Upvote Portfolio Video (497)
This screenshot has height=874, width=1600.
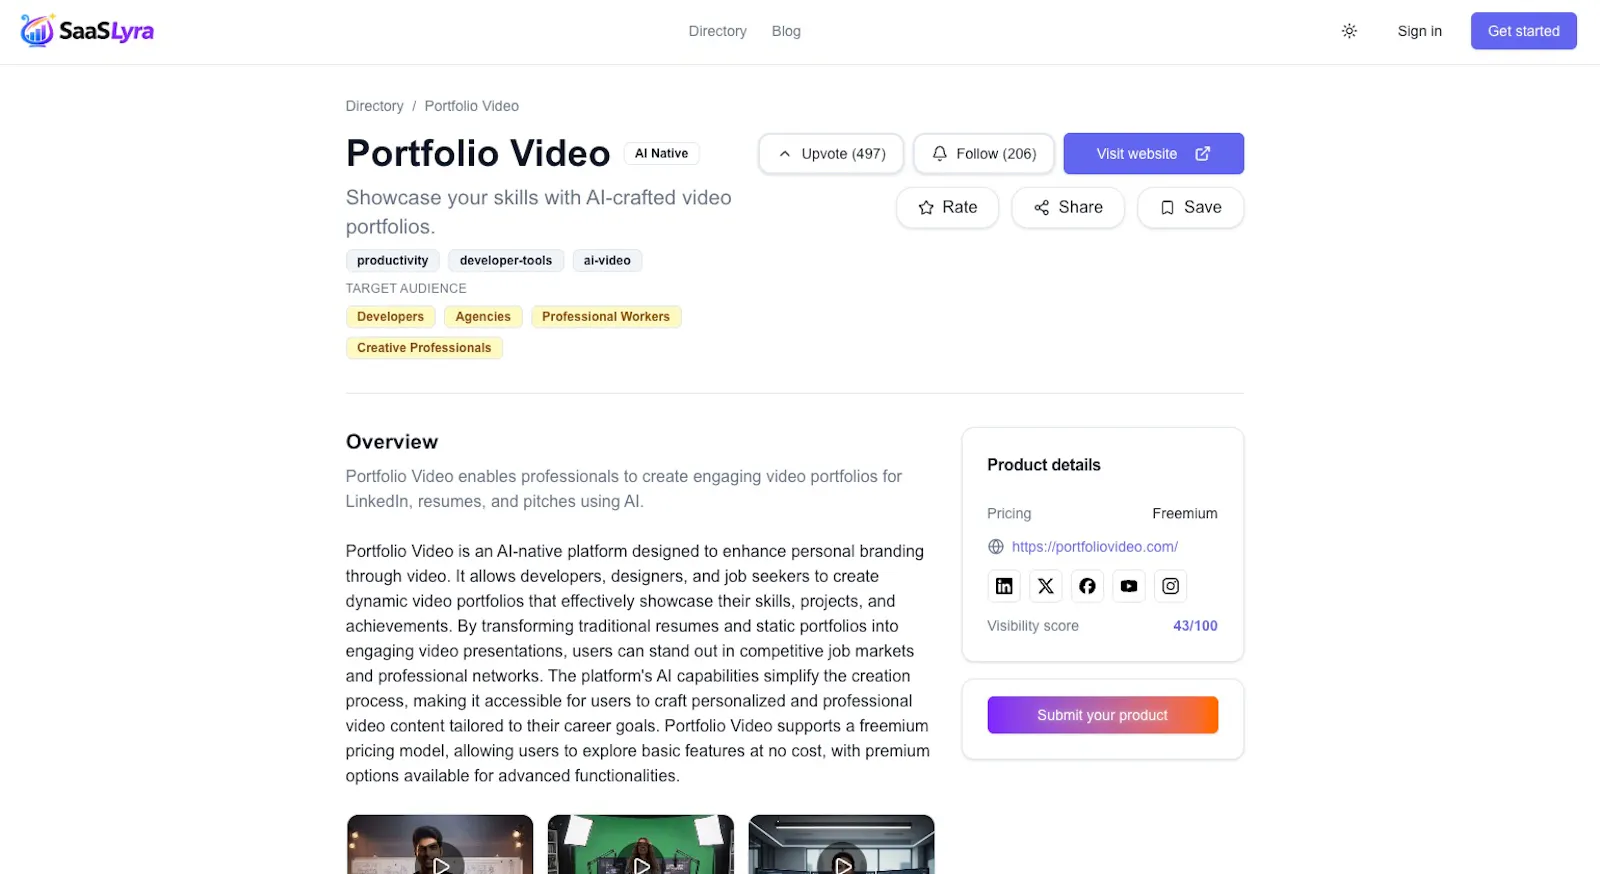[831, 154]
